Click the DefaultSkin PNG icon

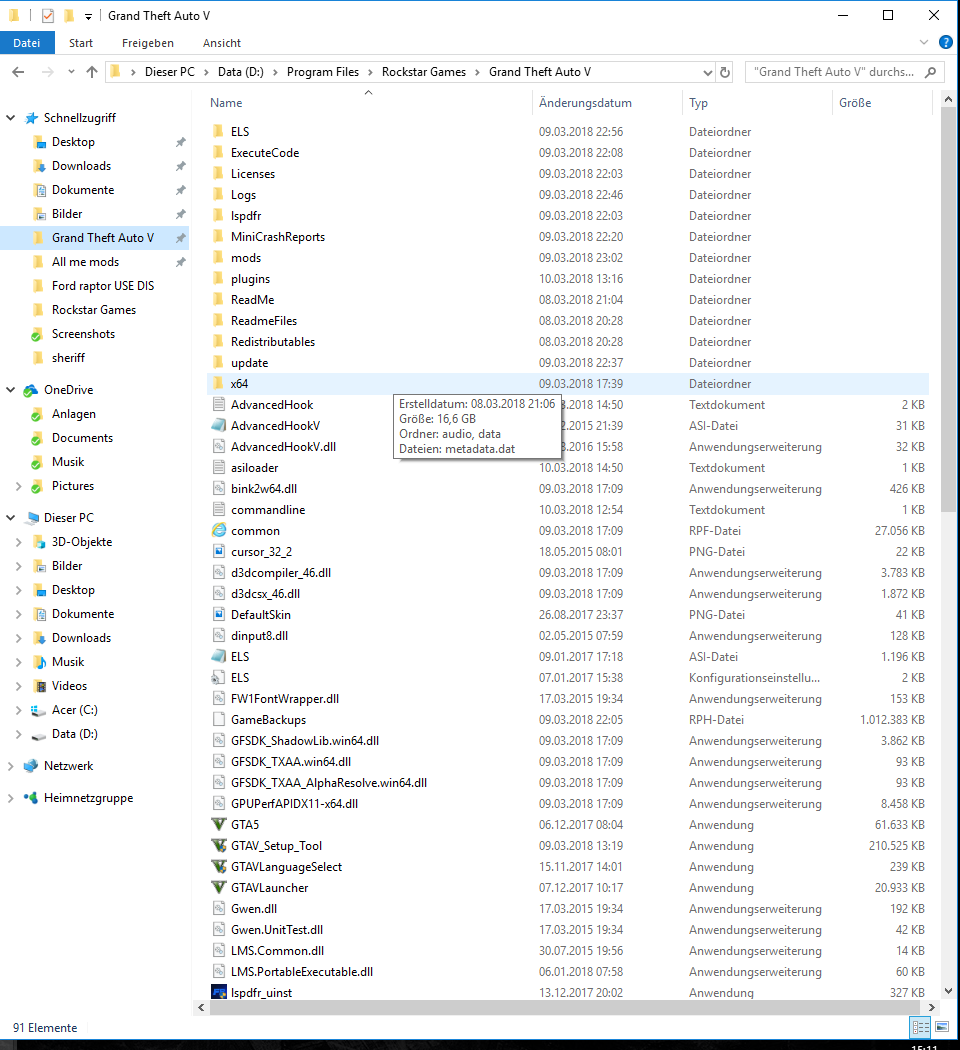coord(219,614)
